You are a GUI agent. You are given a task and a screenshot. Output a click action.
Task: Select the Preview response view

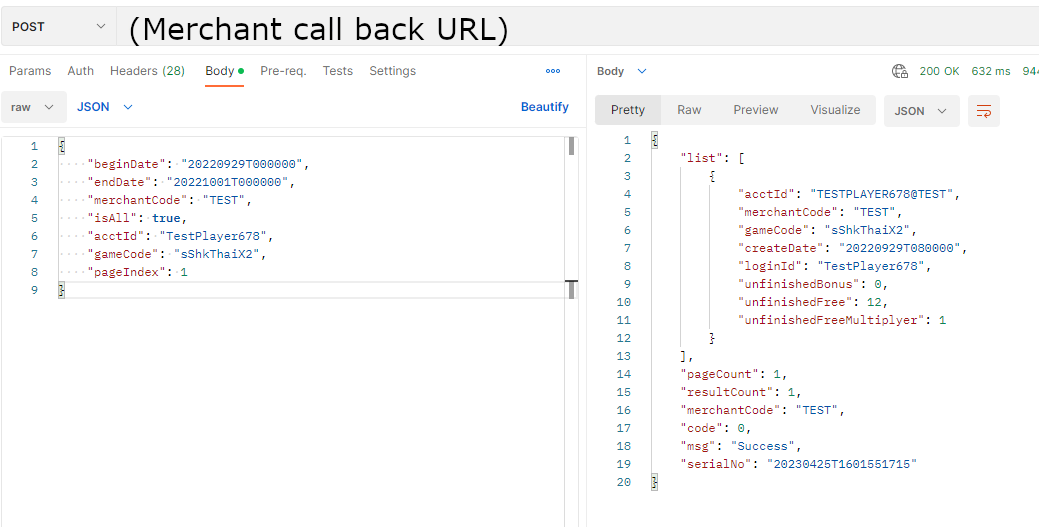[755, 110]
